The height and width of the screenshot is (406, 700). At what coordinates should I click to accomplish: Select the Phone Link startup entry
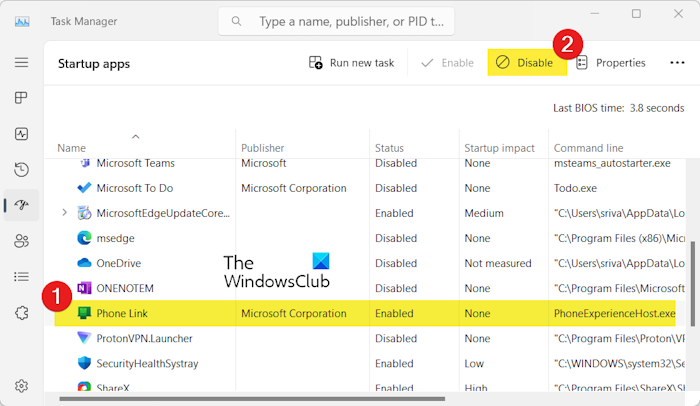click(x=125, y=313)
